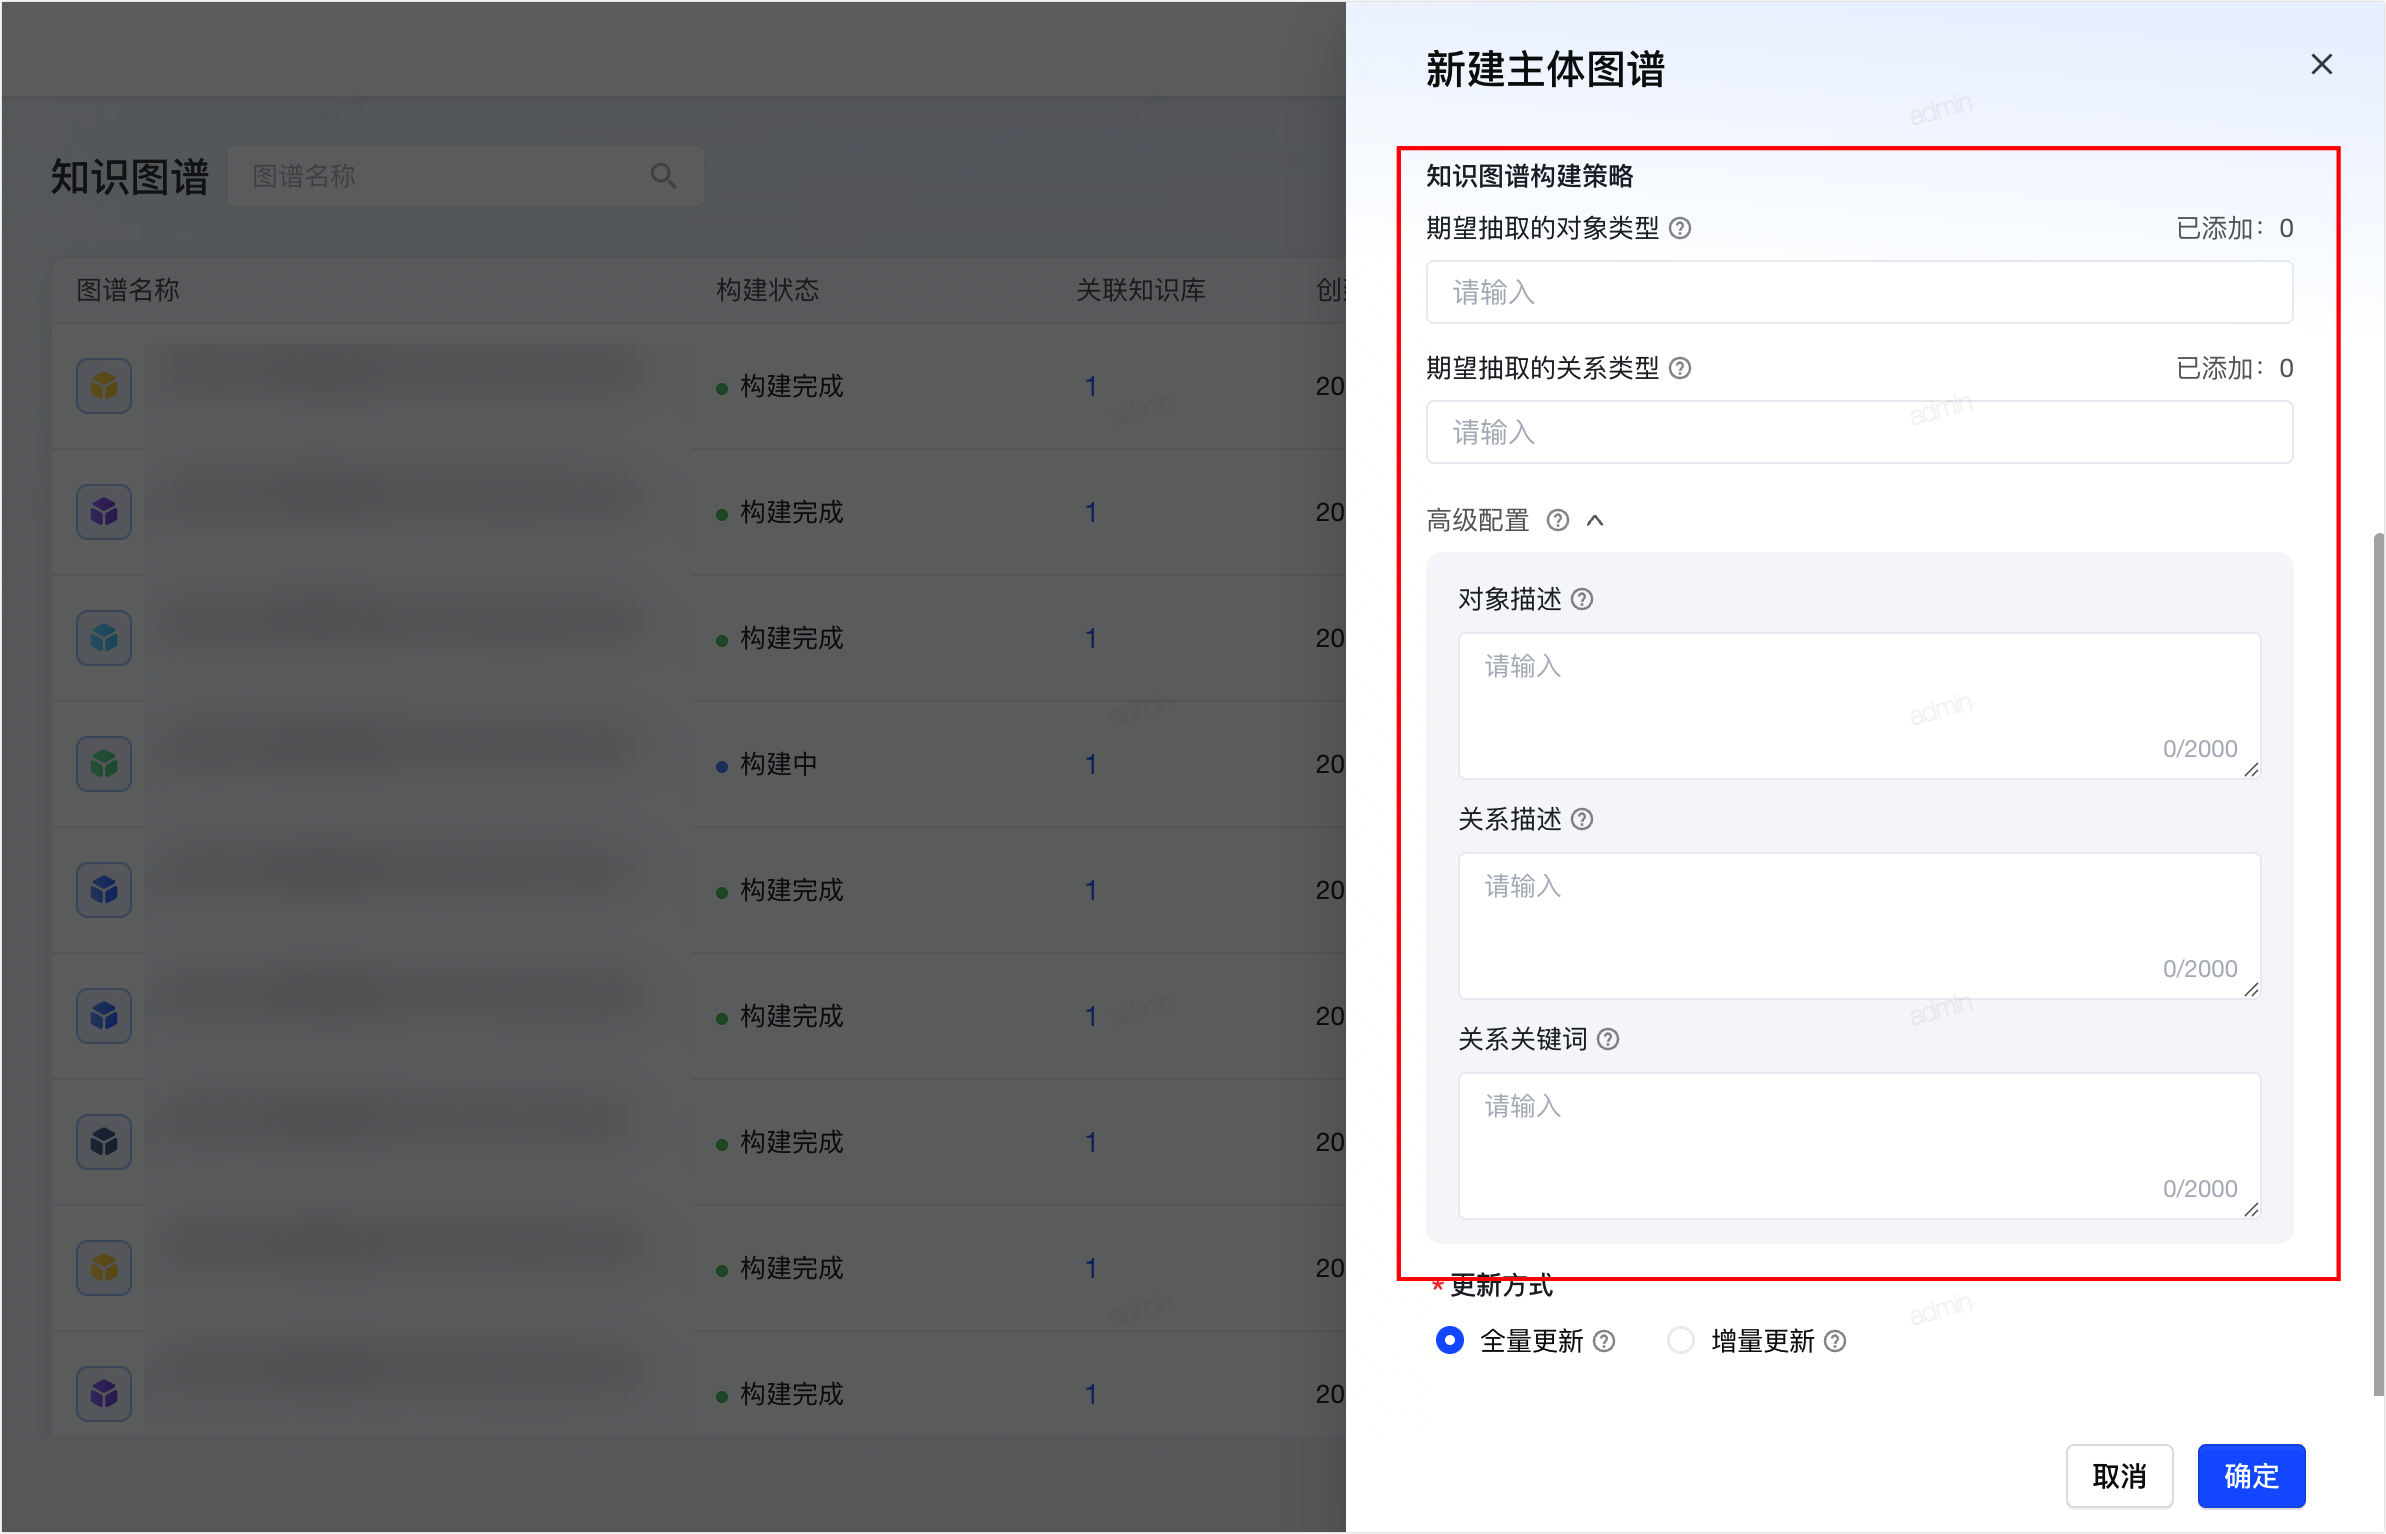Image resolution: width=2386 pixels, height=1534 pixels.
Task: Select the 全量更新 radio option
Action: pos(1450,1340)
